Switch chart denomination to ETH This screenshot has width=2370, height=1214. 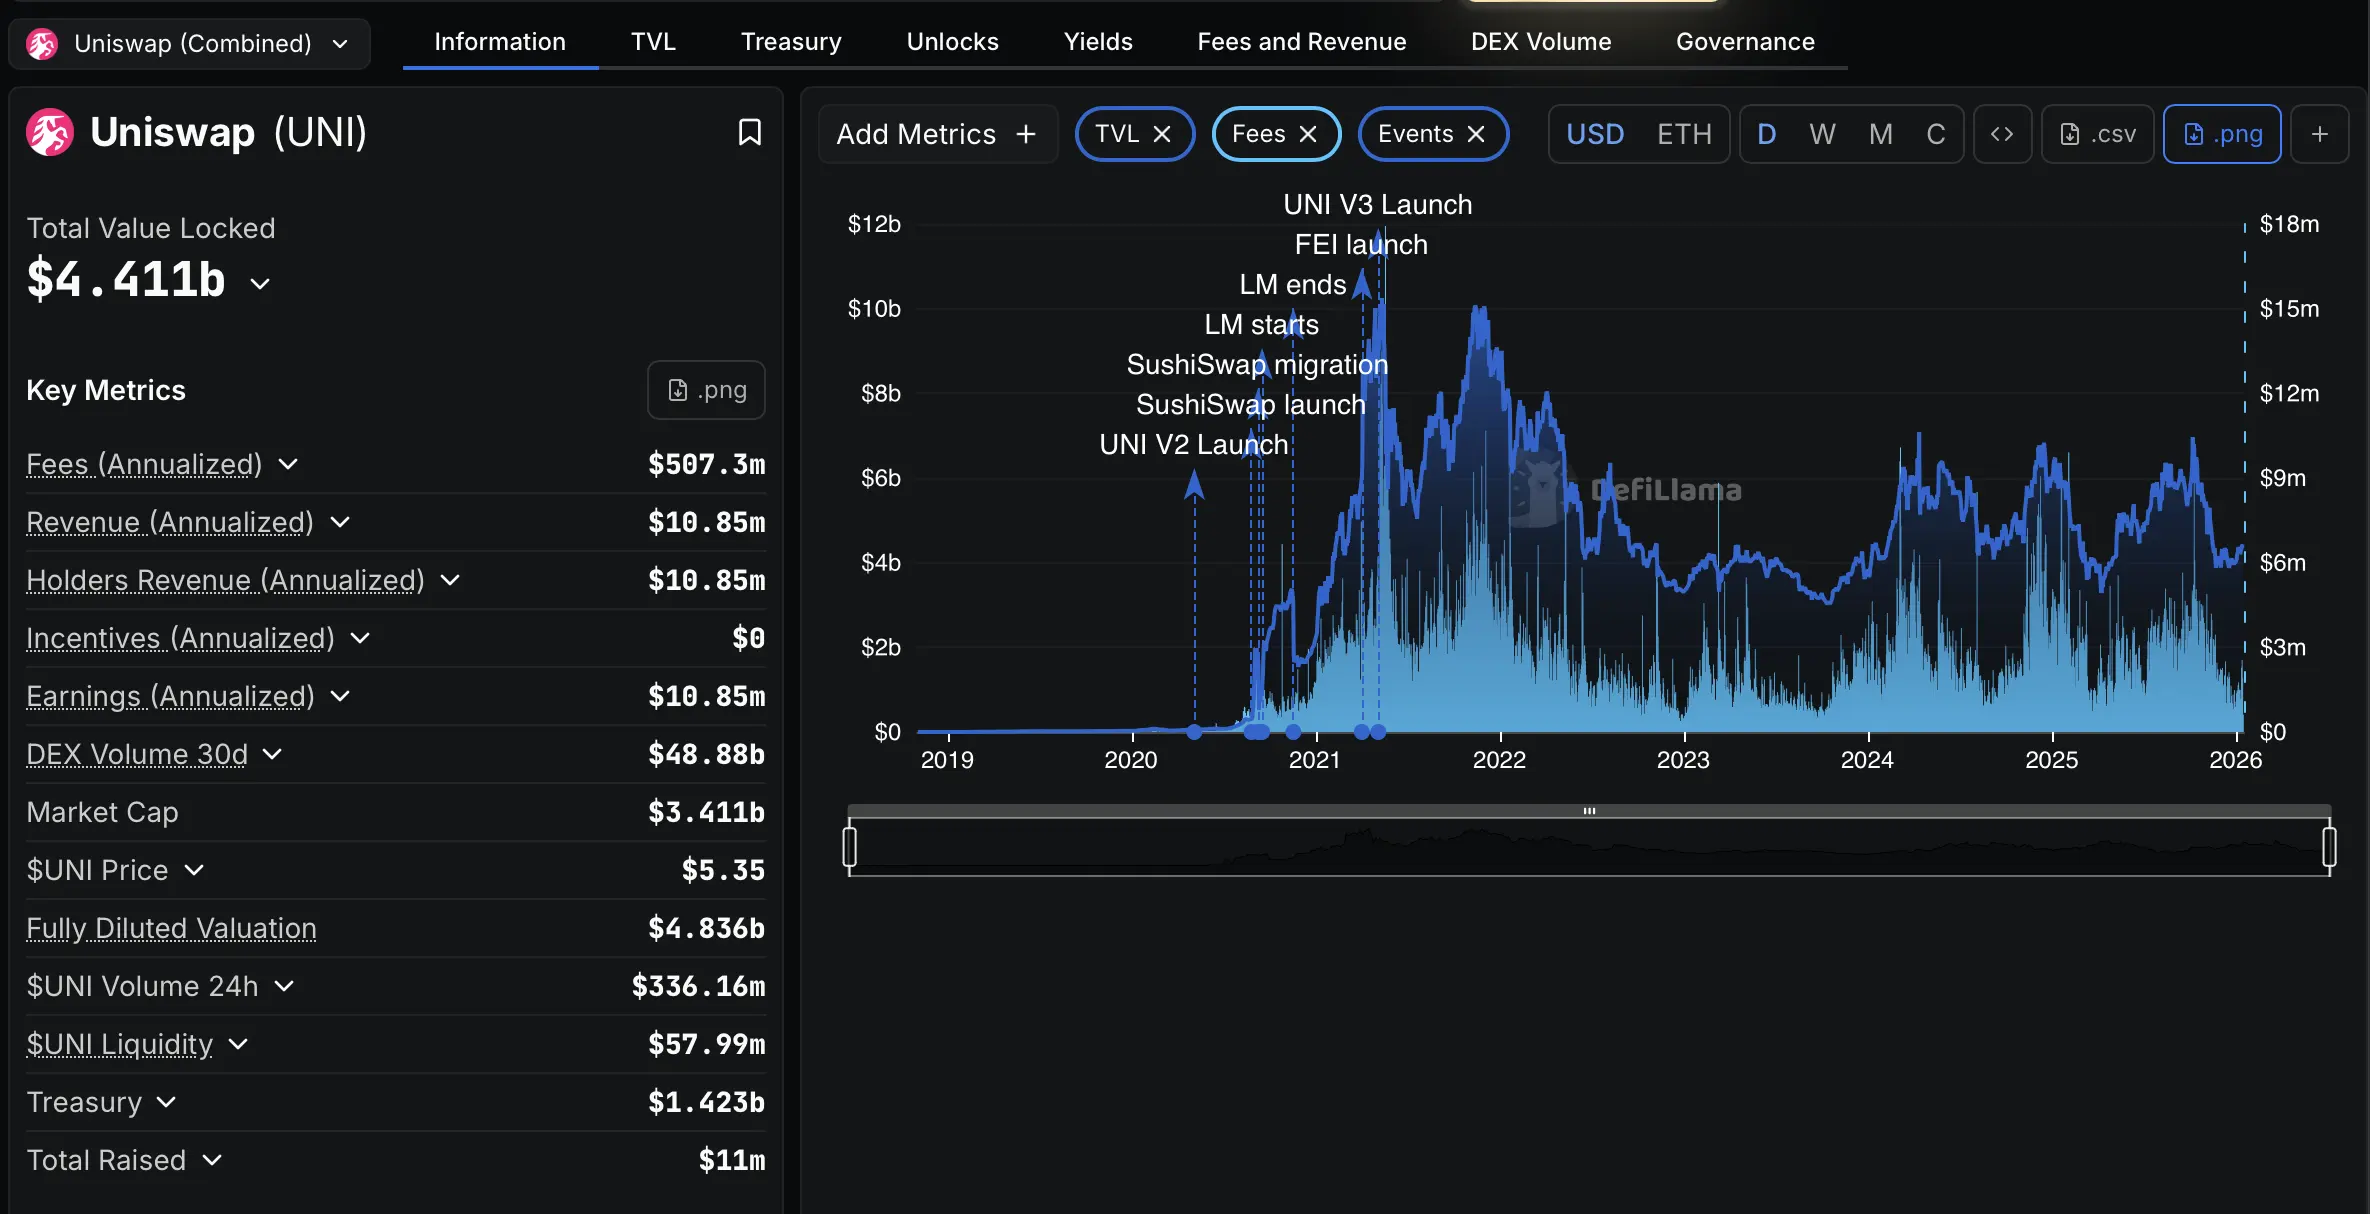tap(1684, 133)
